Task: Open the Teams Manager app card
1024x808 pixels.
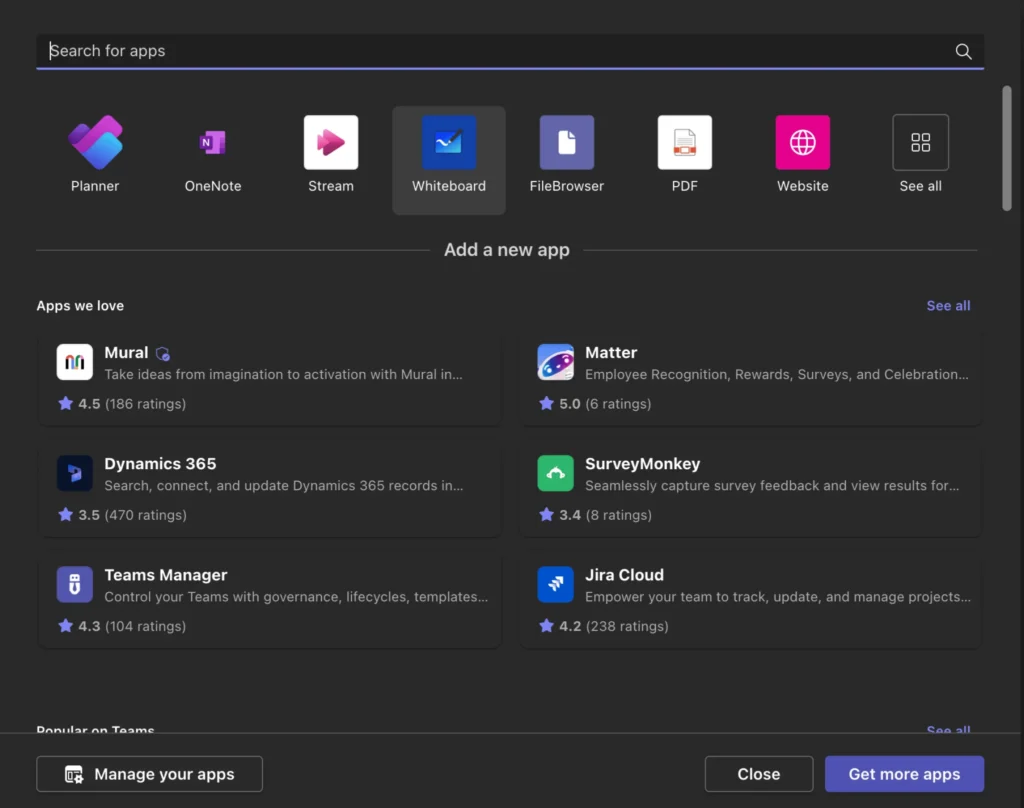Action: 269,598
